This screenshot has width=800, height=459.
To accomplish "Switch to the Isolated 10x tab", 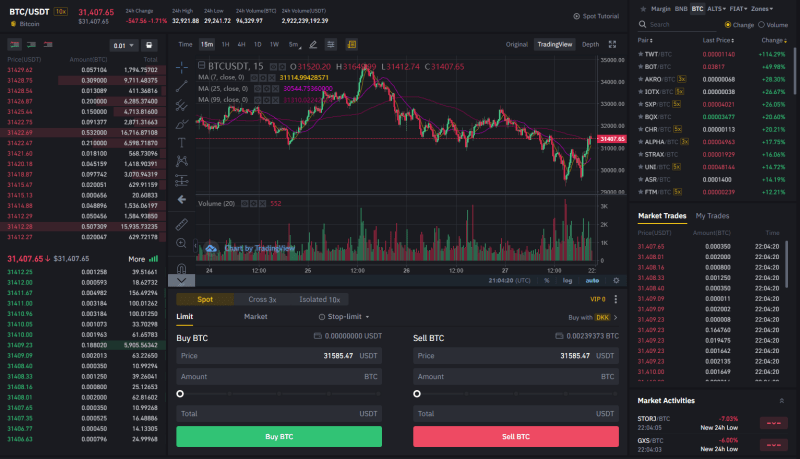I will [x=319, y=299].
